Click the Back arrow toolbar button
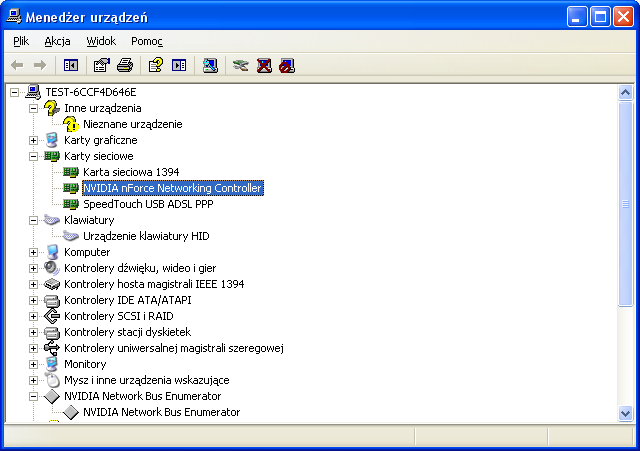This screenshot has height=451, width=640. pyautogui.click(x=17, y=65)
